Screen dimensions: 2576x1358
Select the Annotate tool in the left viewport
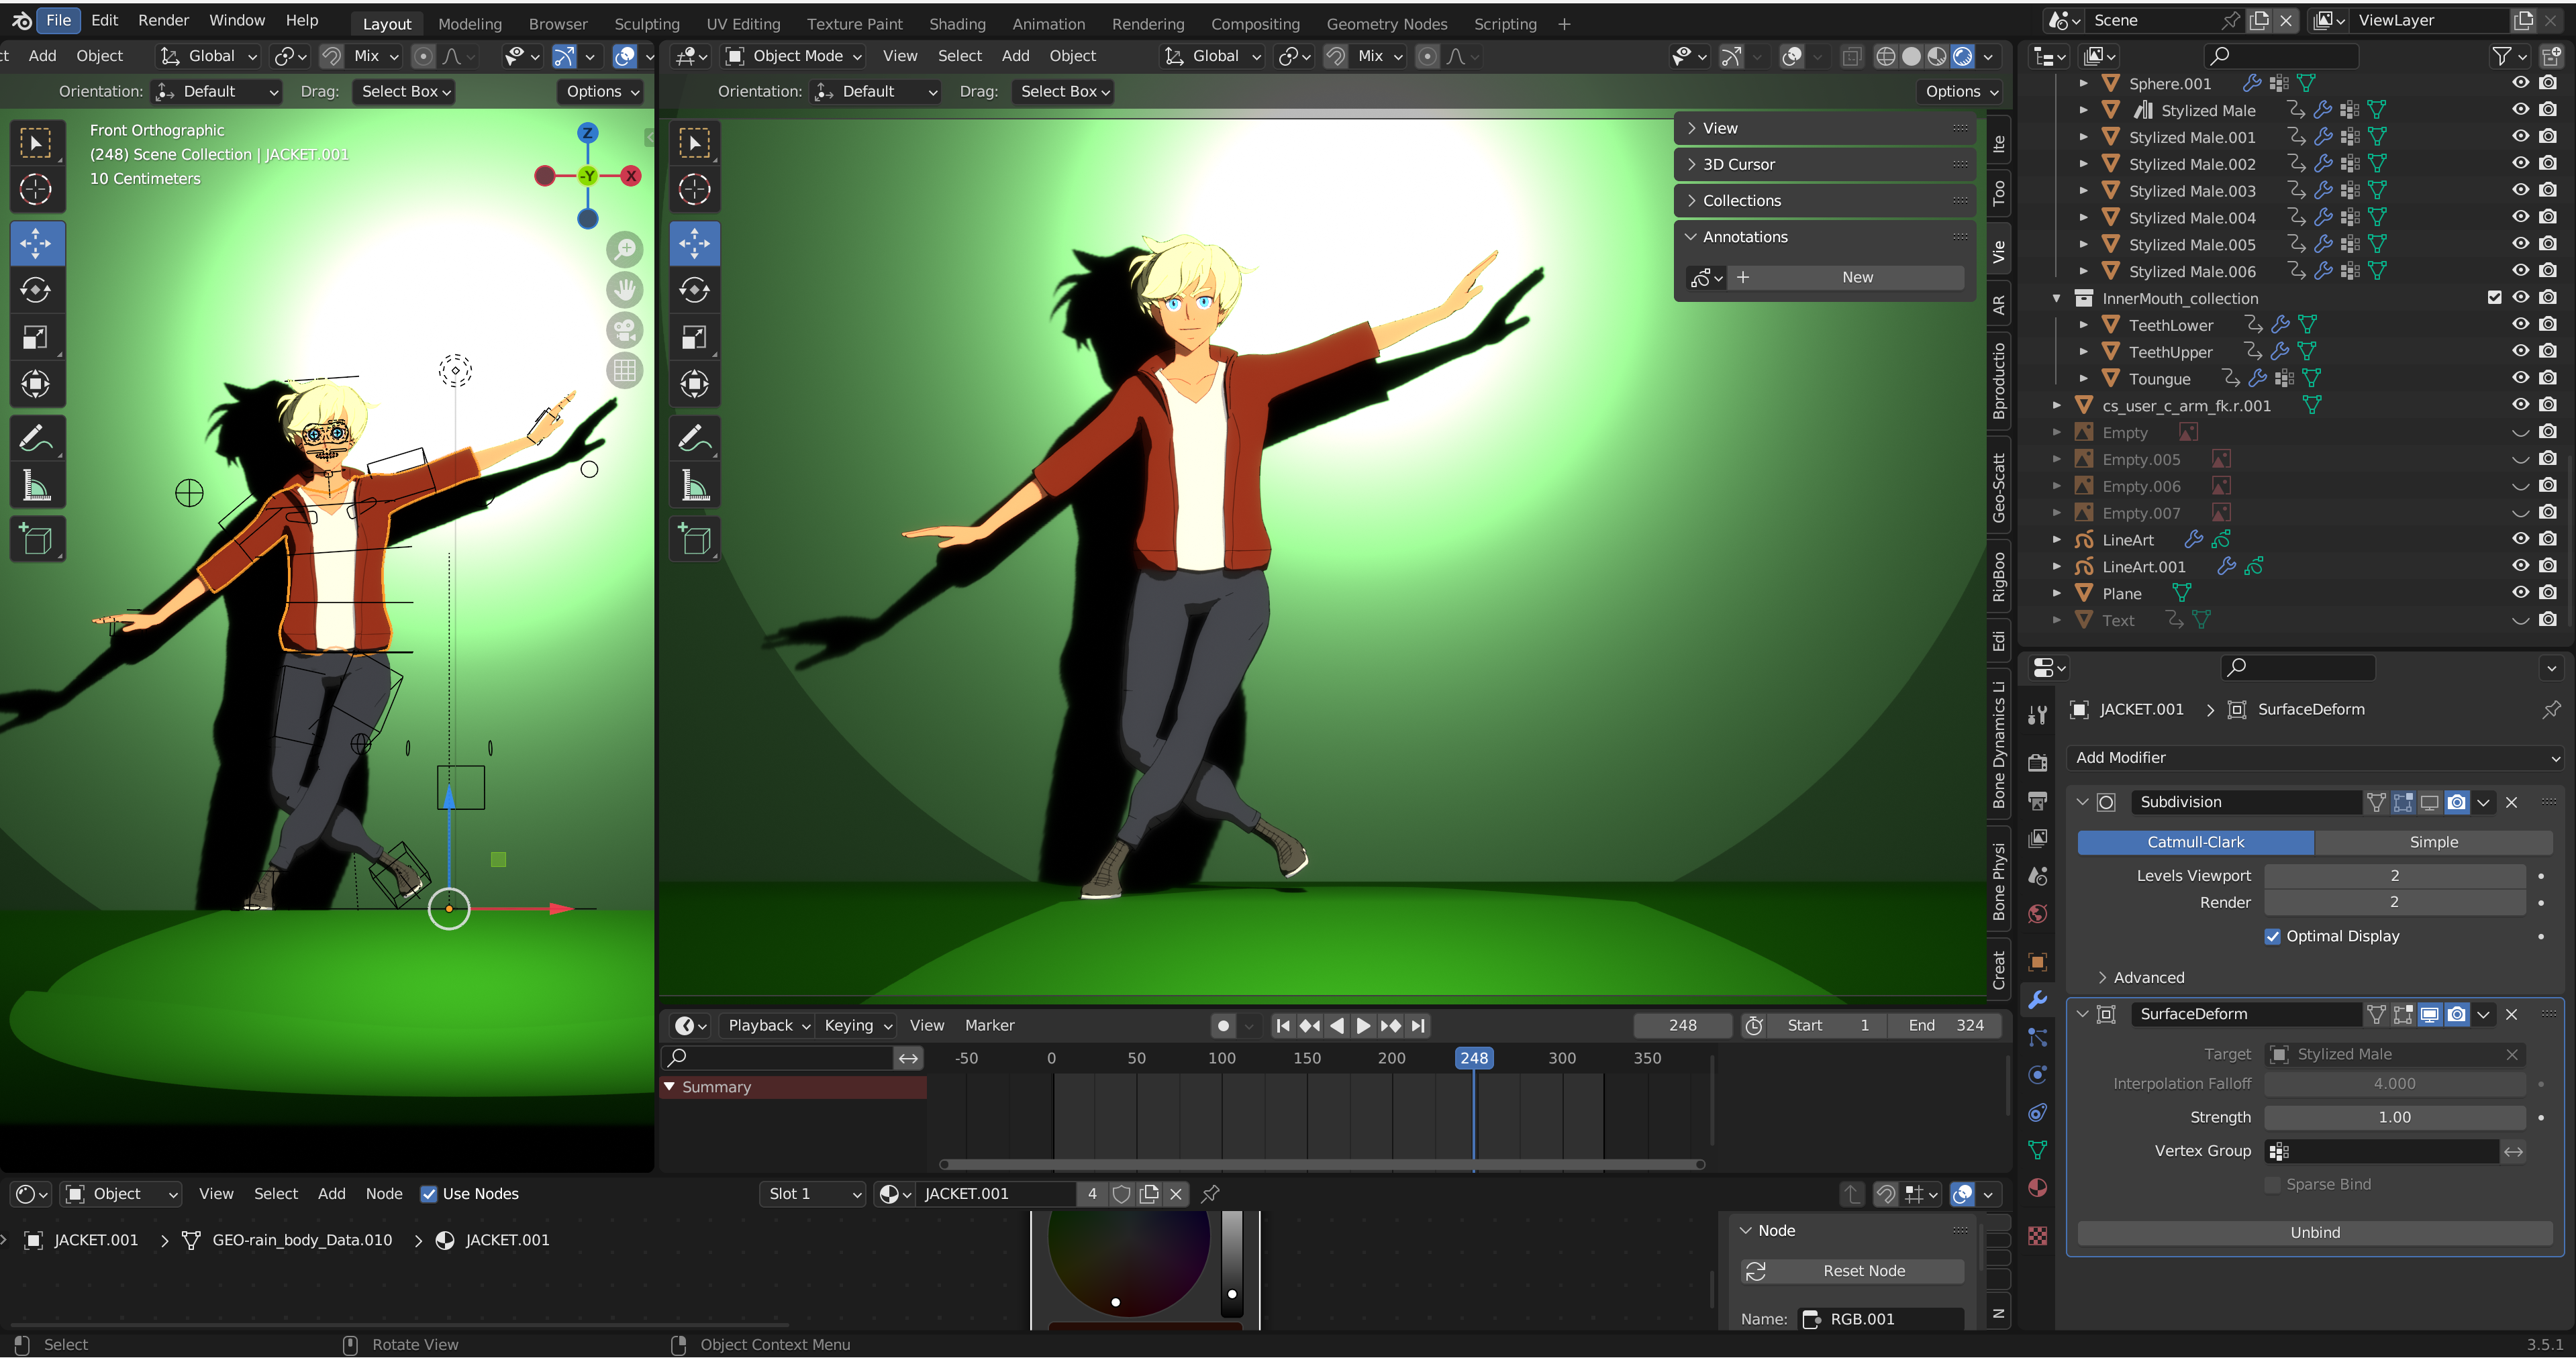point(36,438)
